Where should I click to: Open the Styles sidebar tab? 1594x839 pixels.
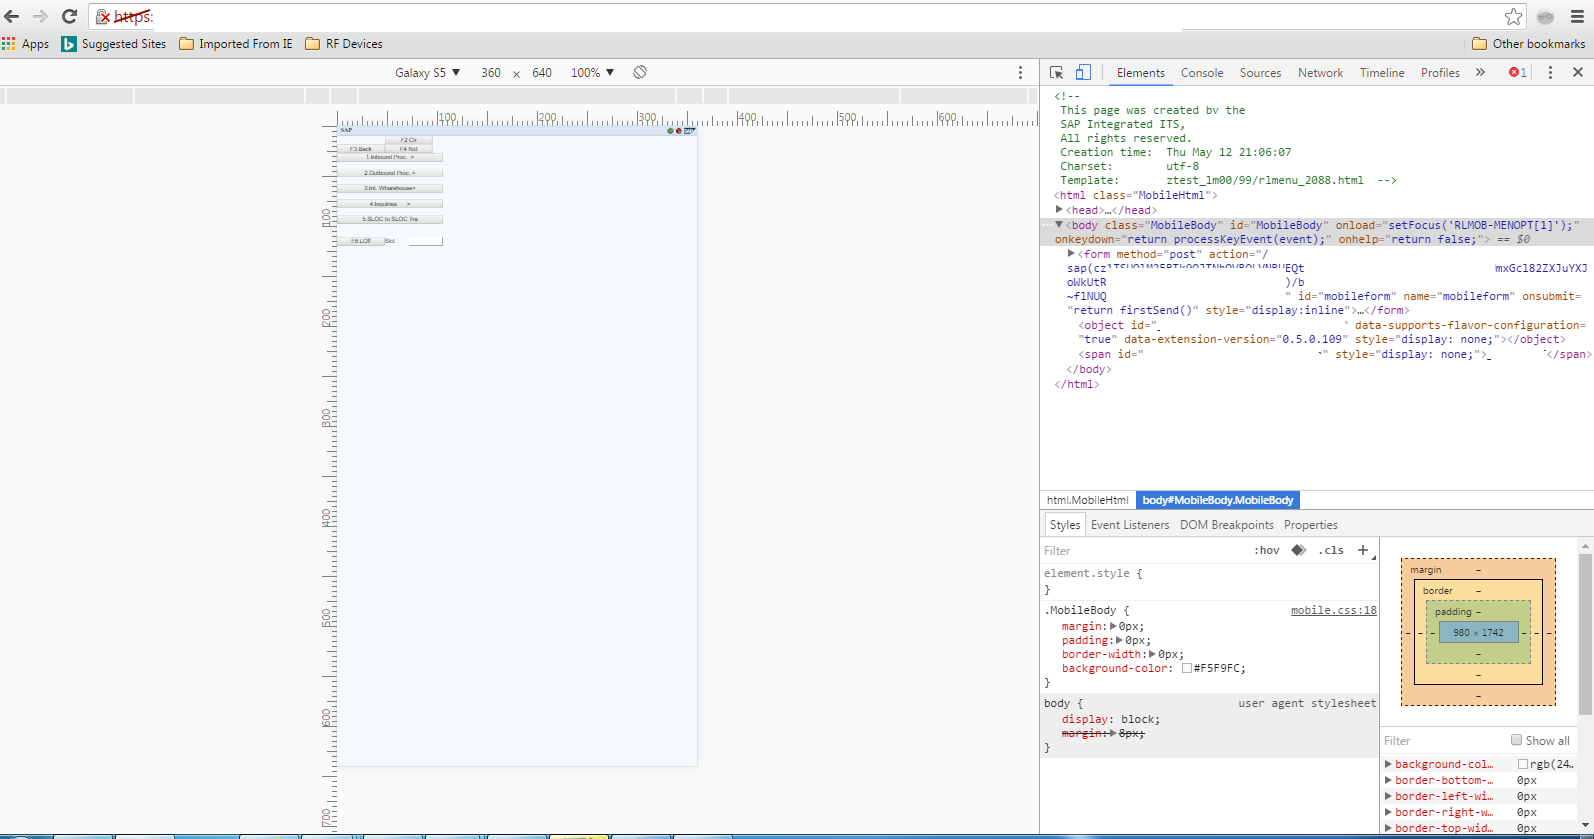[x=1065, y=525]
